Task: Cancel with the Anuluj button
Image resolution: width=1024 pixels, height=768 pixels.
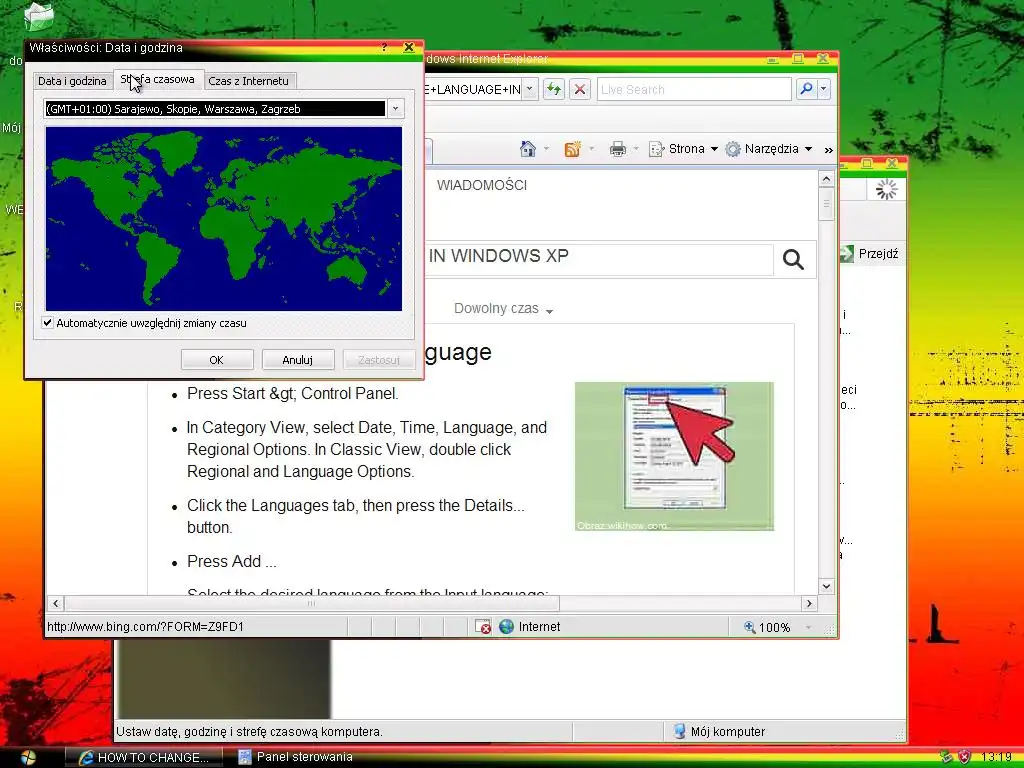Action: pos(298,360)
